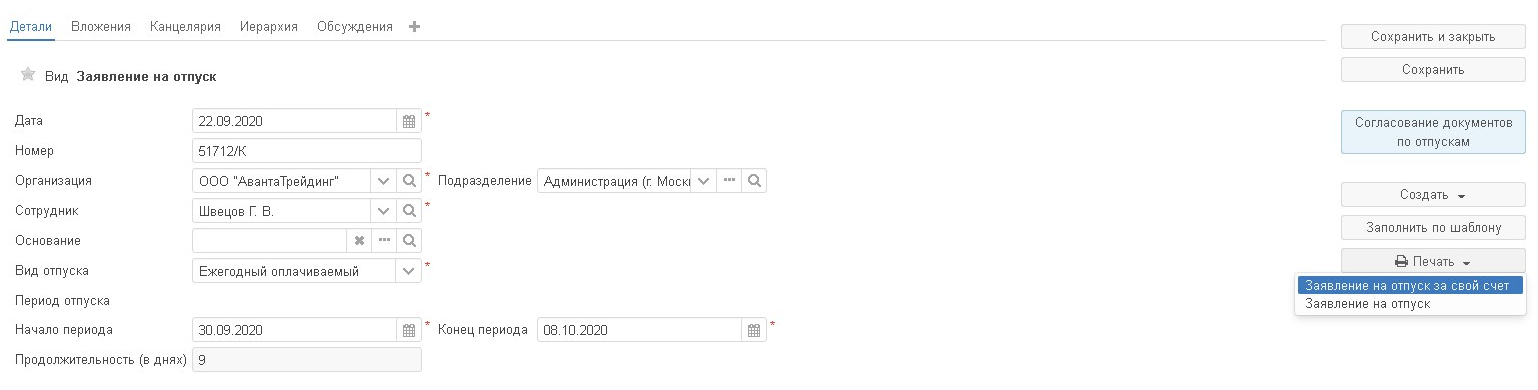The image size is (1538, 390).
Task: Click Заполнить по шаблону button
Action: point(1432,227)
